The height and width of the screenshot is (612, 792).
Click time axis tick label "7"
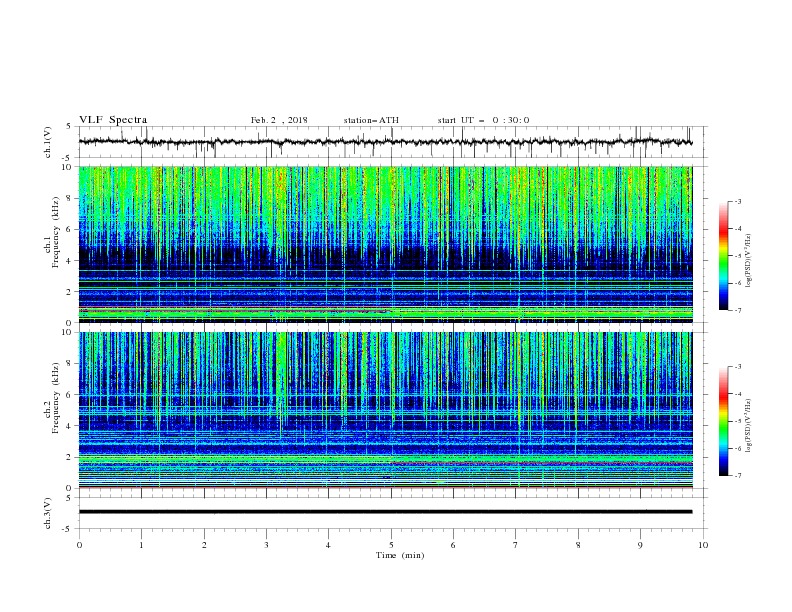click(x=515, y=545)
